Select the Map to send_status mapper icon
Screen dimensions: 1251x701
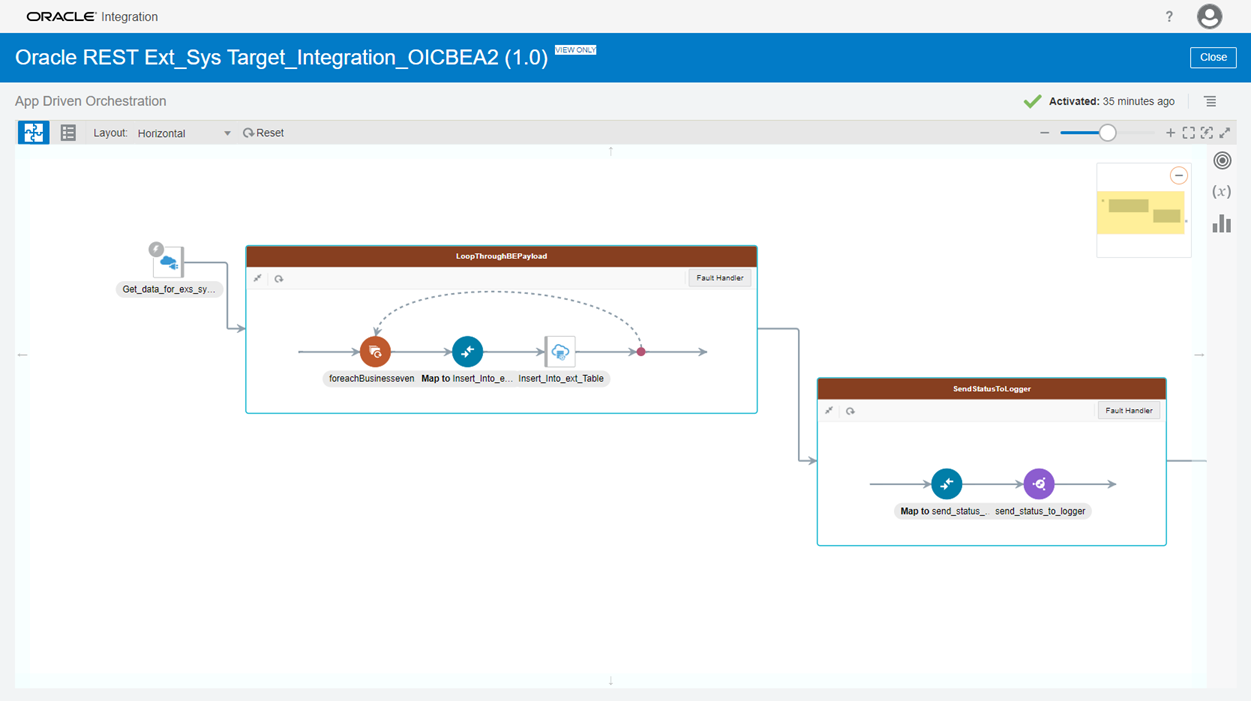coord(946,484)
